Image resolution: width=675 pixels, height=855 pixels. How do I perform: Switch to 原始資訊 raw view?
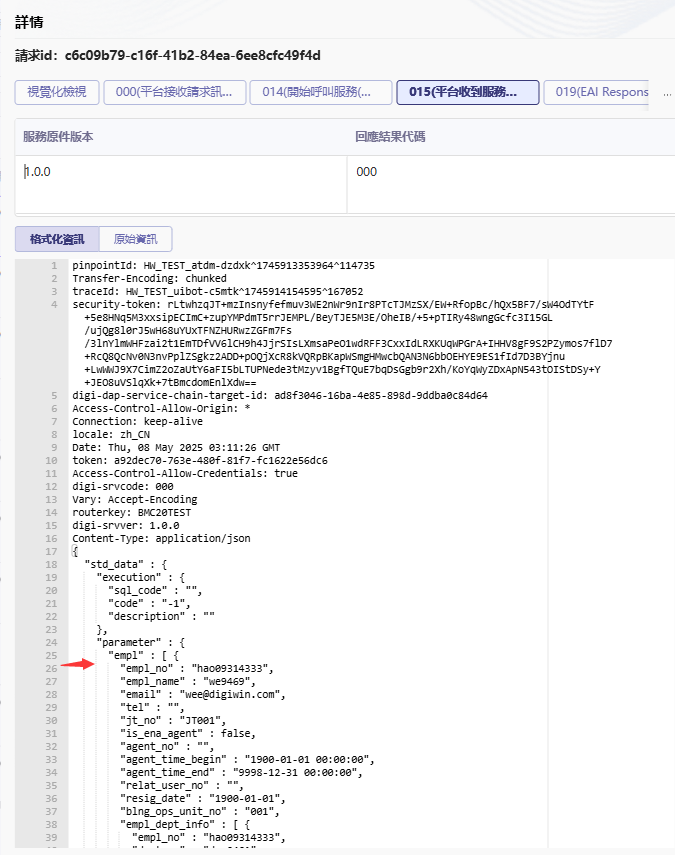point(136,239)
